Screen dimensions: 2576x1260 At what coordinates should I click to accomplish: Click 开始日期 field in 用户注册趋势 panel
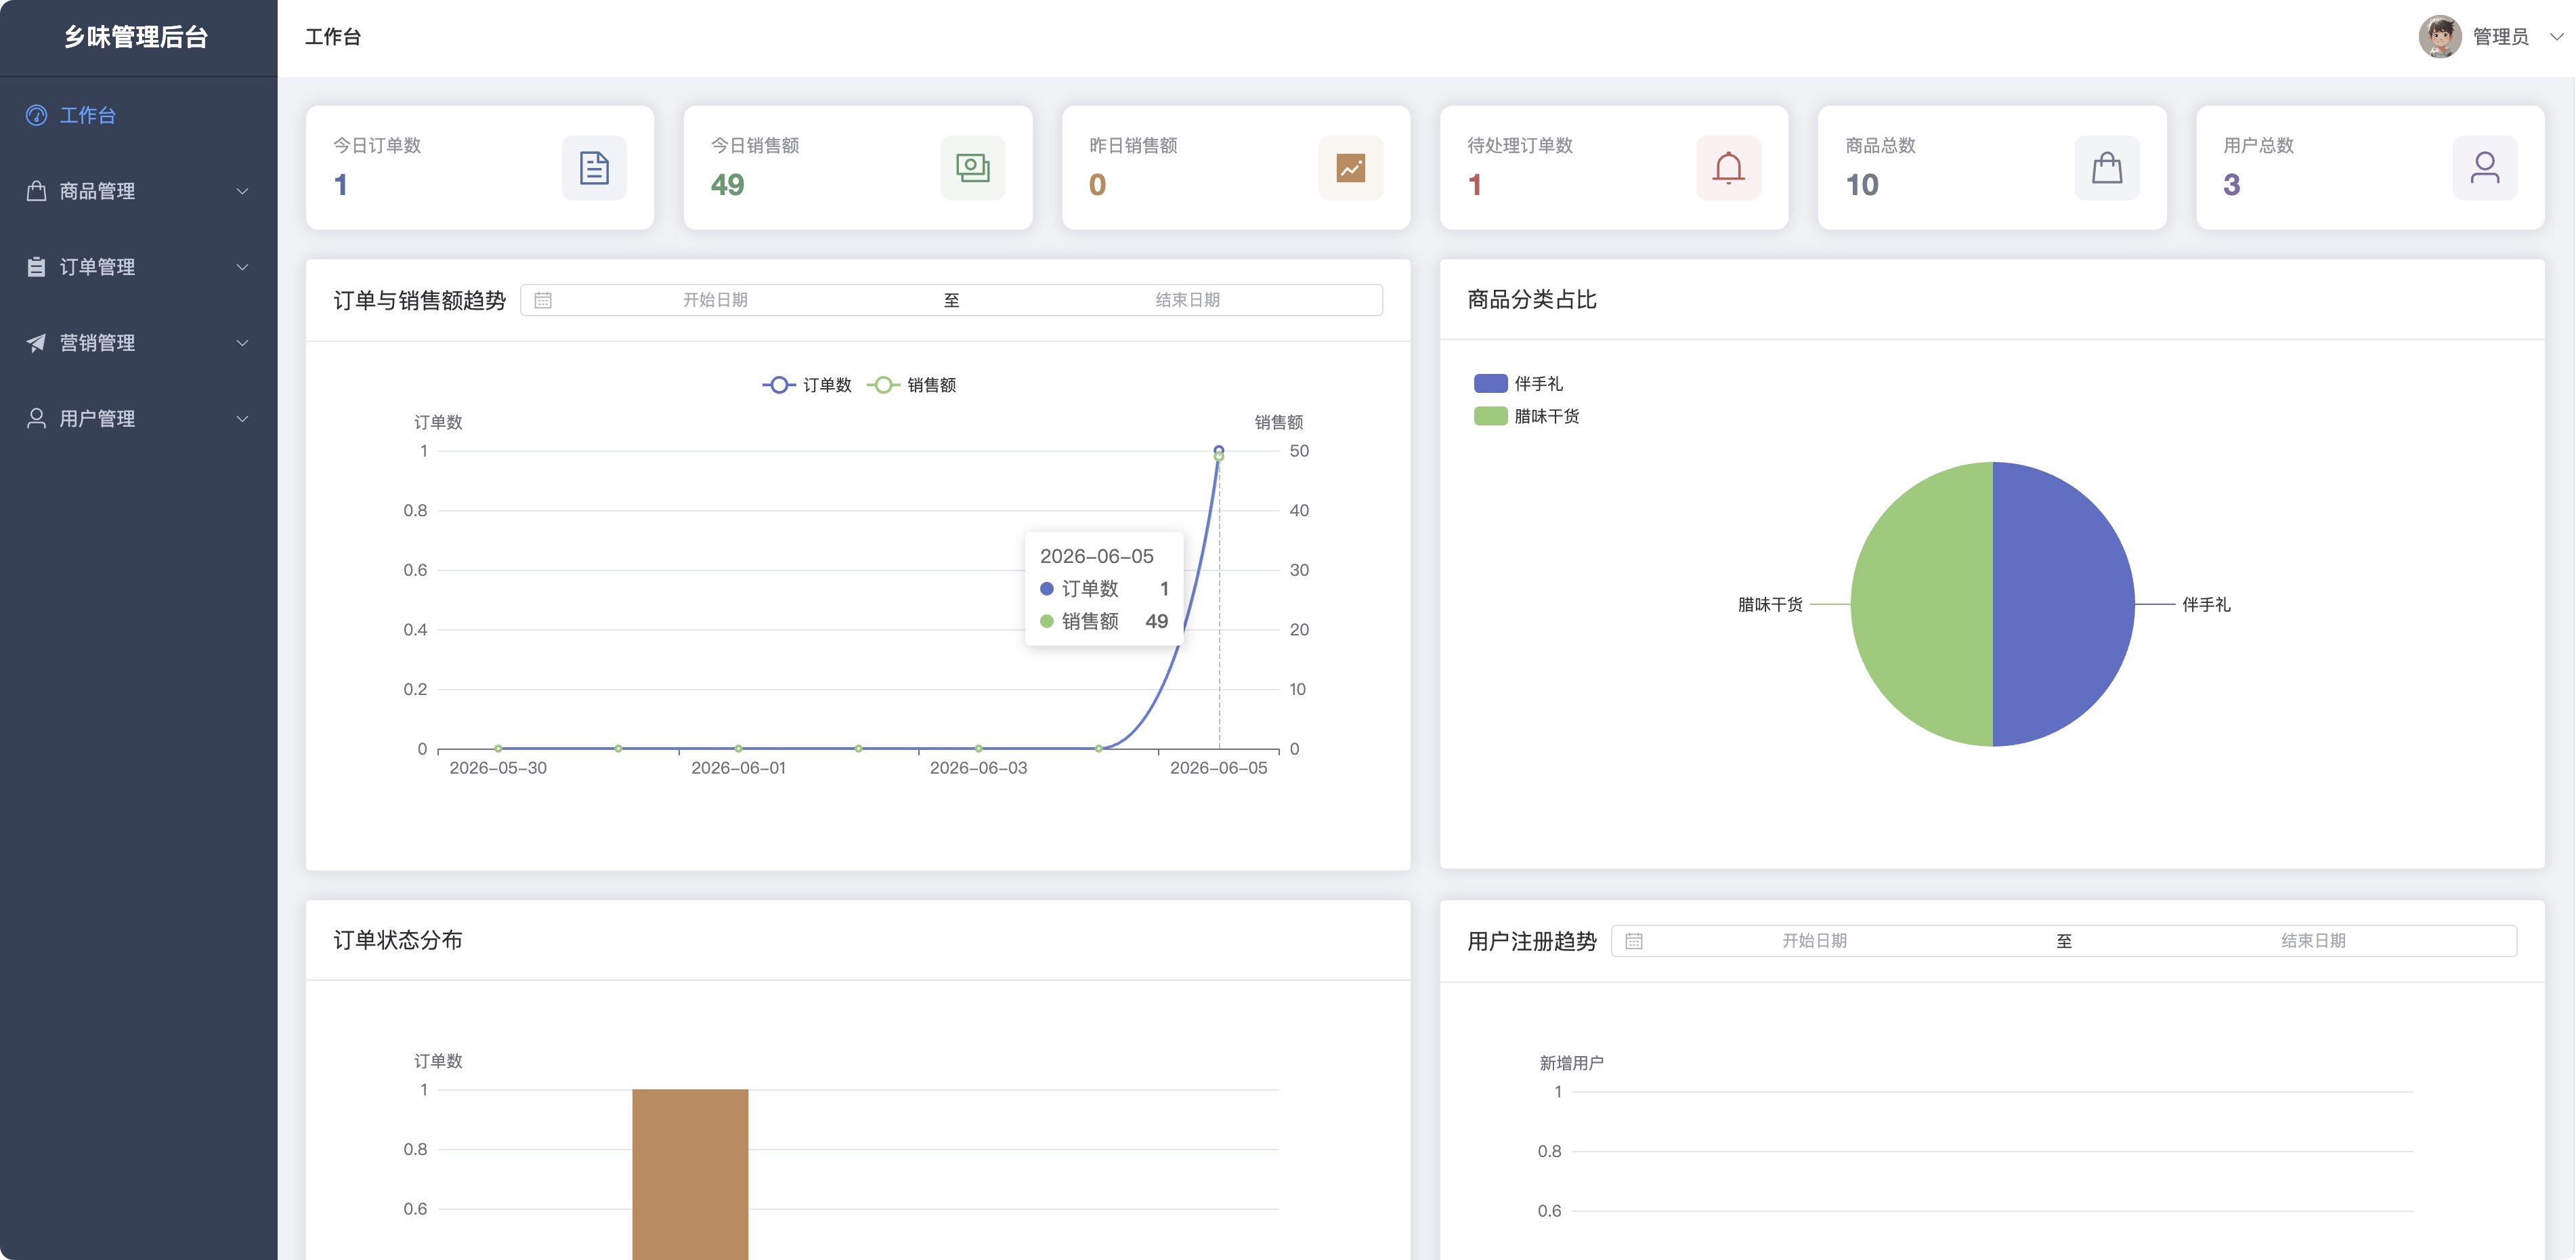(1814, 941)
